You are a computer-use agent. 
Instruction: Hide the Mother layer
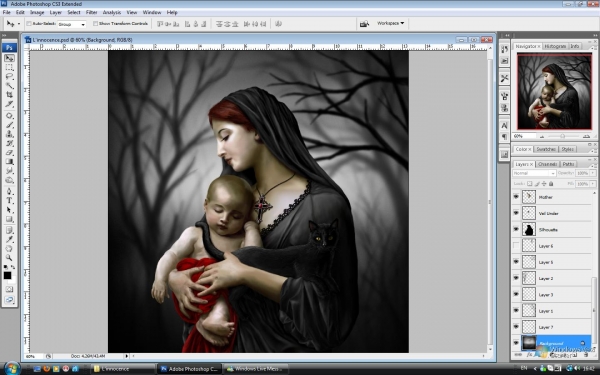516,197
